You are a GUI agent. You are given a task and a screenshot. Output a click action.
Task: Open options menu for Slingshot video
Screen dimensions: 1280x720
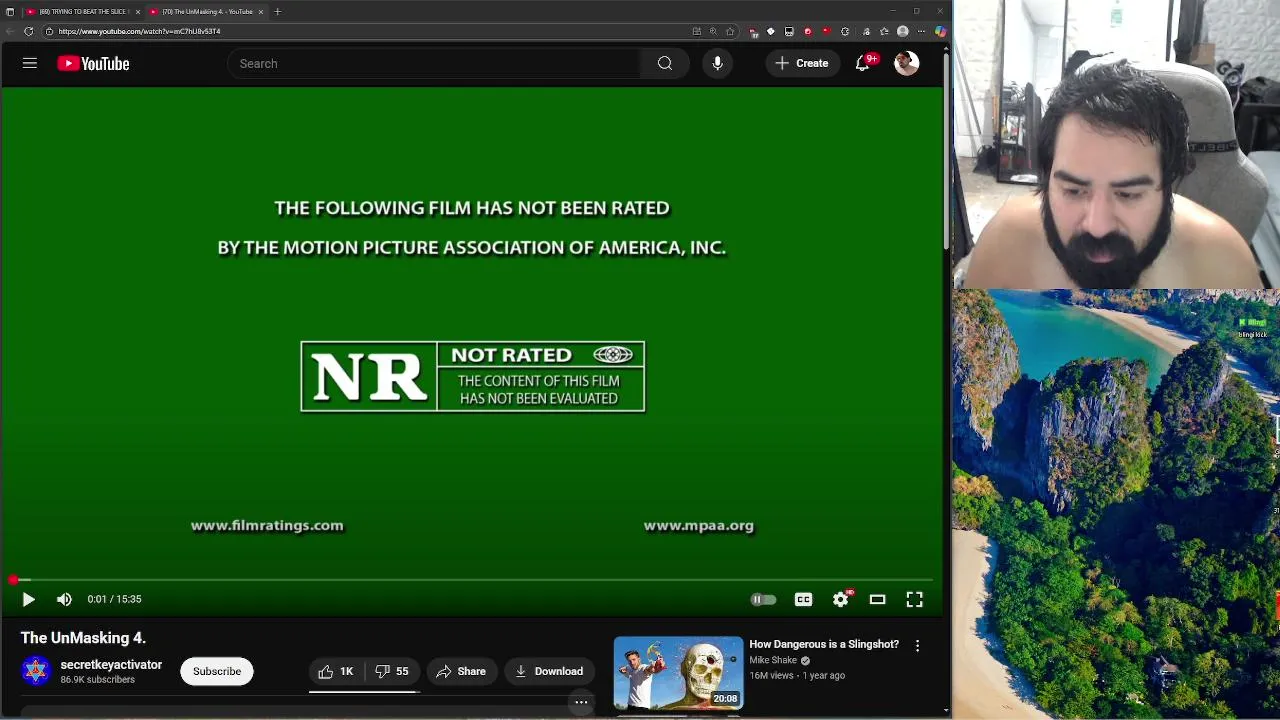pyautogui.click(x=917, y=646)
